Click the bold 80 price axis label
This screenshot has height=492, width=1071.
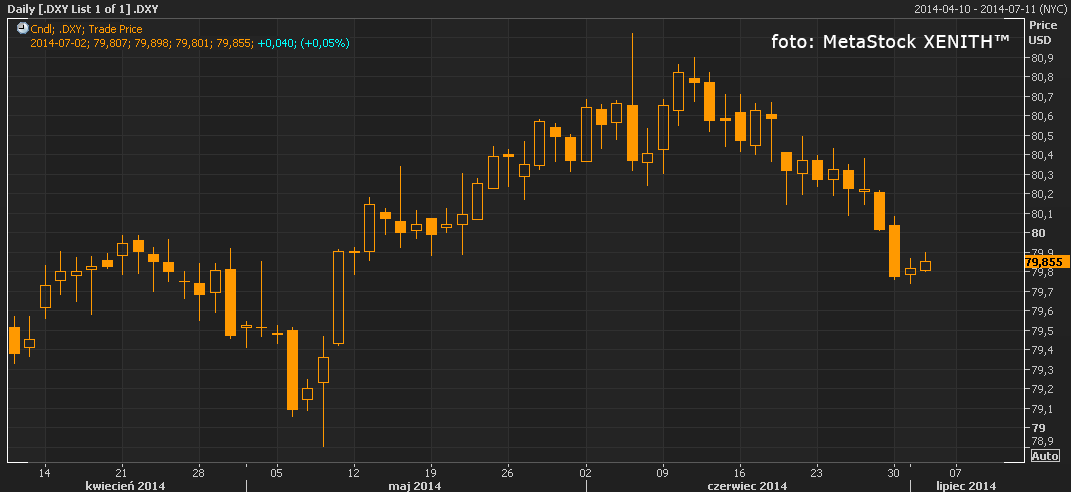coord(1037,233)
